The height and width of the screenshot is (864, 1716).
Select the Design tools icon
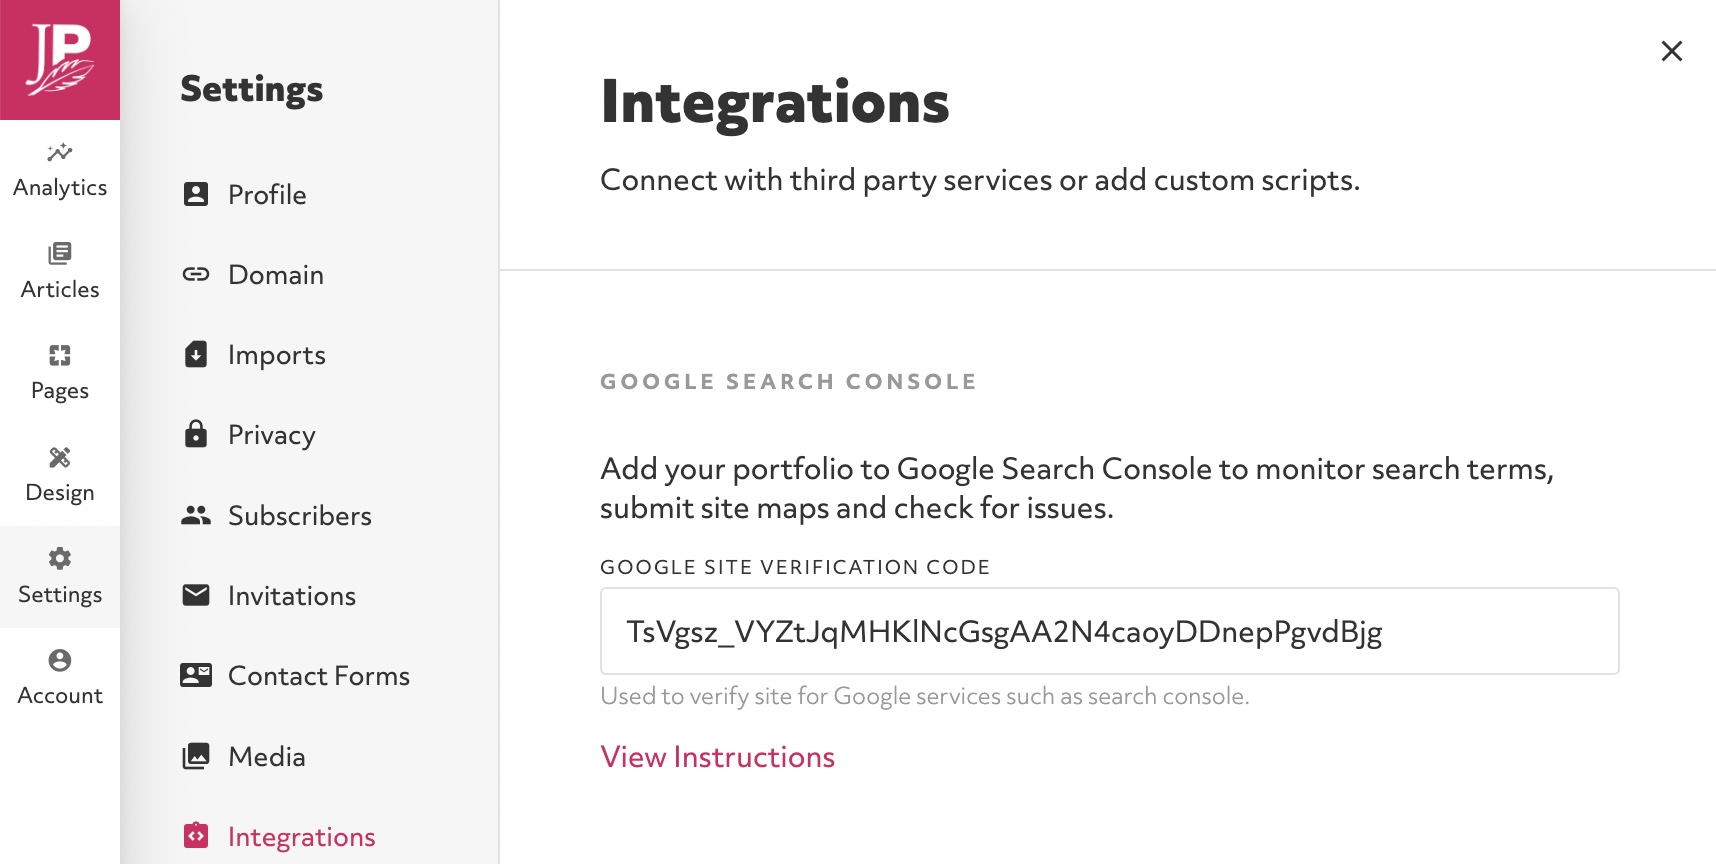(x=60, y=457)
